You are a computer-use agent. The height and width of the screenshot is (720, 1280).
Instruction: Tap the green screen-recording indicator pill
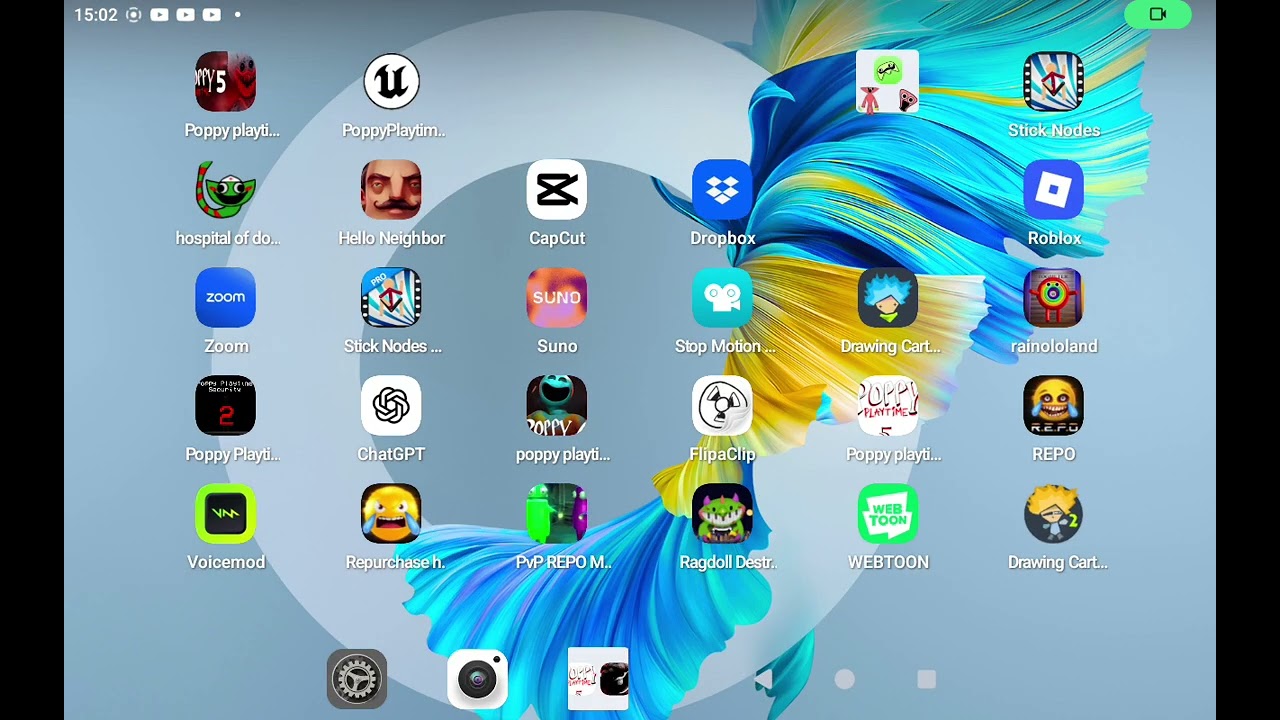pos(1158,14)
